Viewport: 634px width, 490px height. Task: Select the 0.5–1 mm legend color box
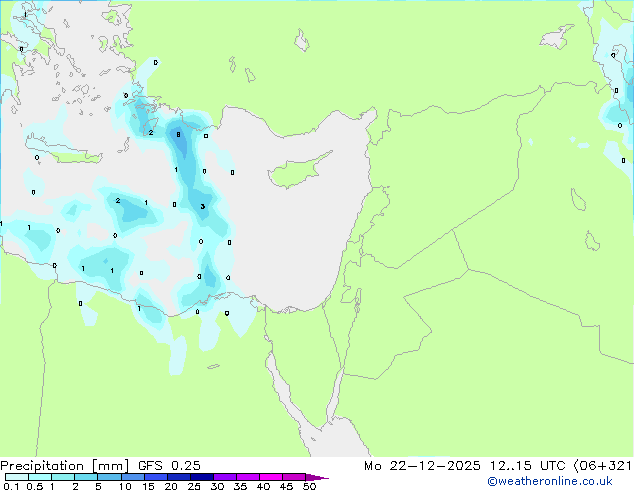(40, 477)
